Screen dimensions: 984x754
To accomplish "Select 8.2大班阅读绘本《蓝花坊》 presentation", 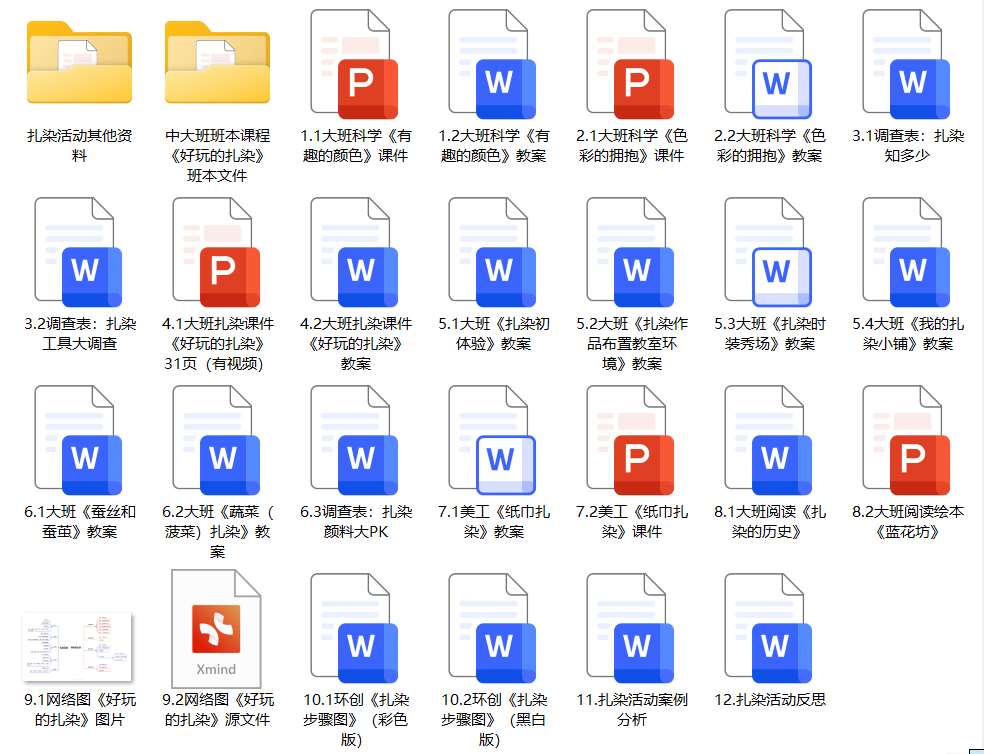I will pos(907,442).
